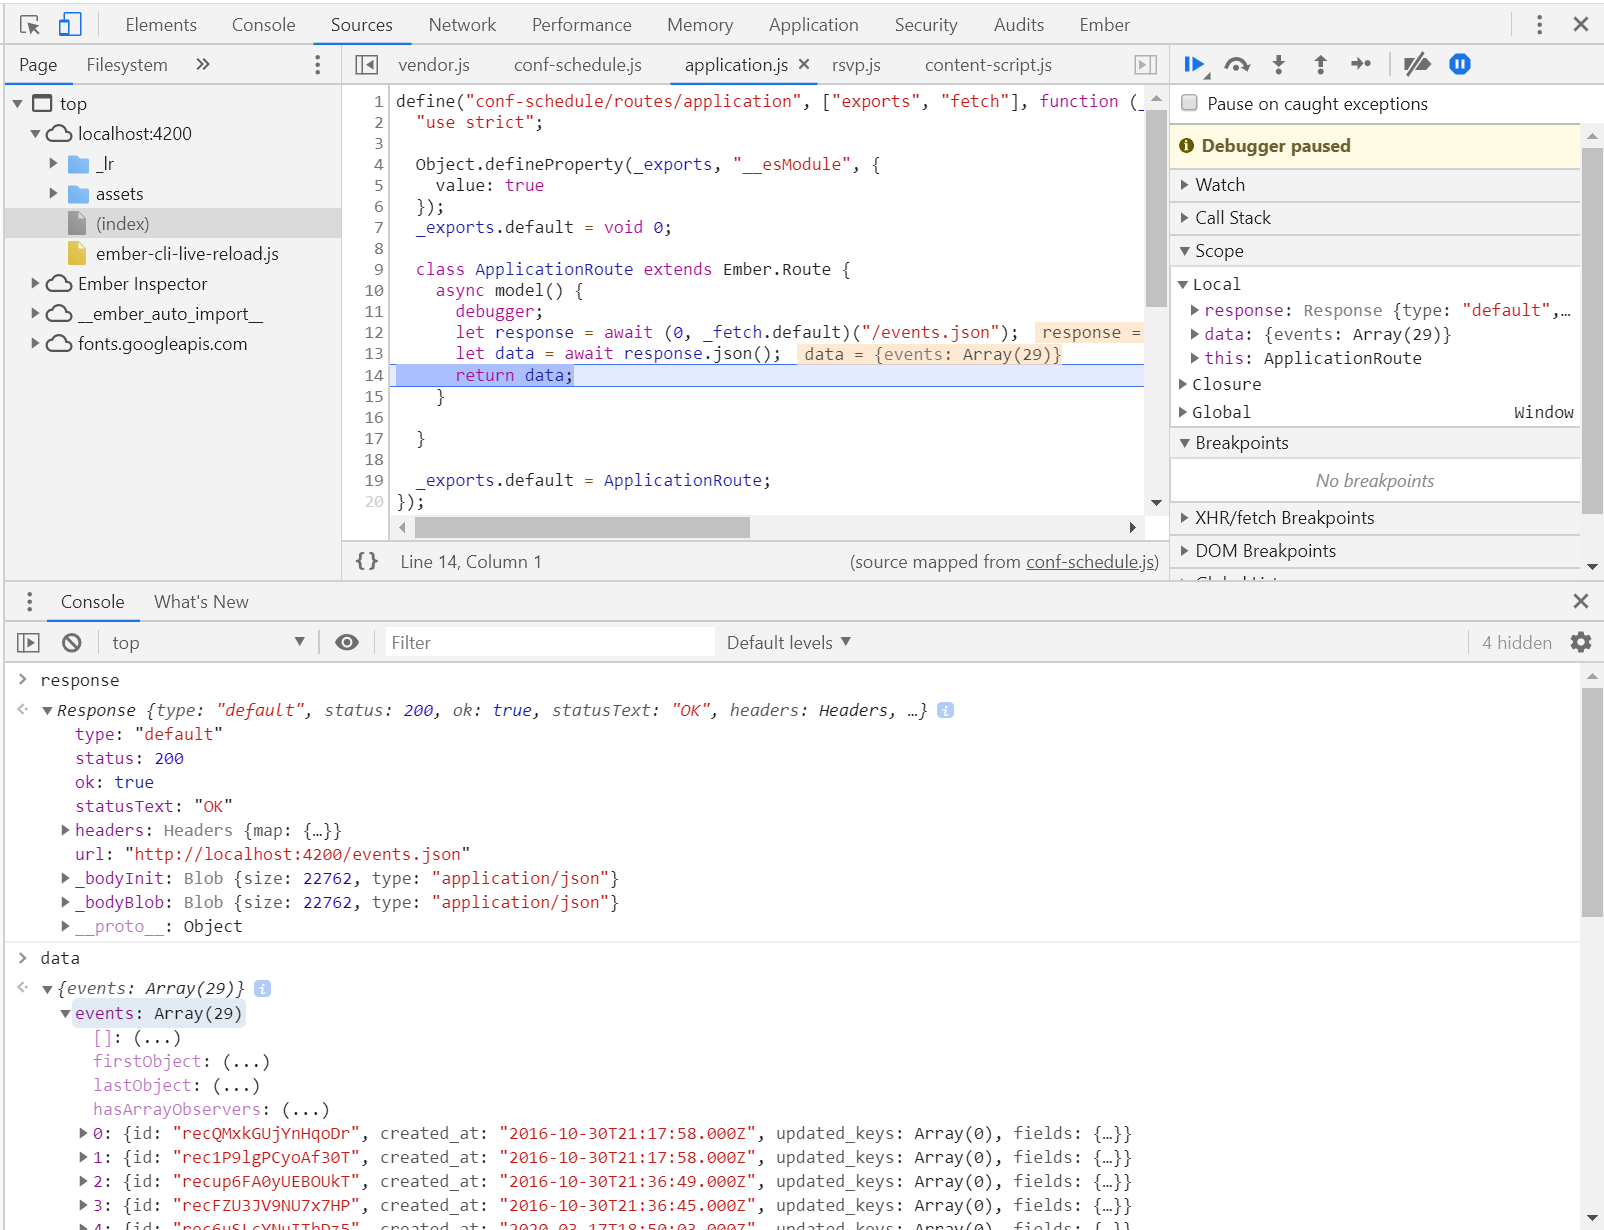Image resolution: width=1604 pixels, height=1230 pixels.
Task: Step into next function call
Action: tap(1278, 65)
